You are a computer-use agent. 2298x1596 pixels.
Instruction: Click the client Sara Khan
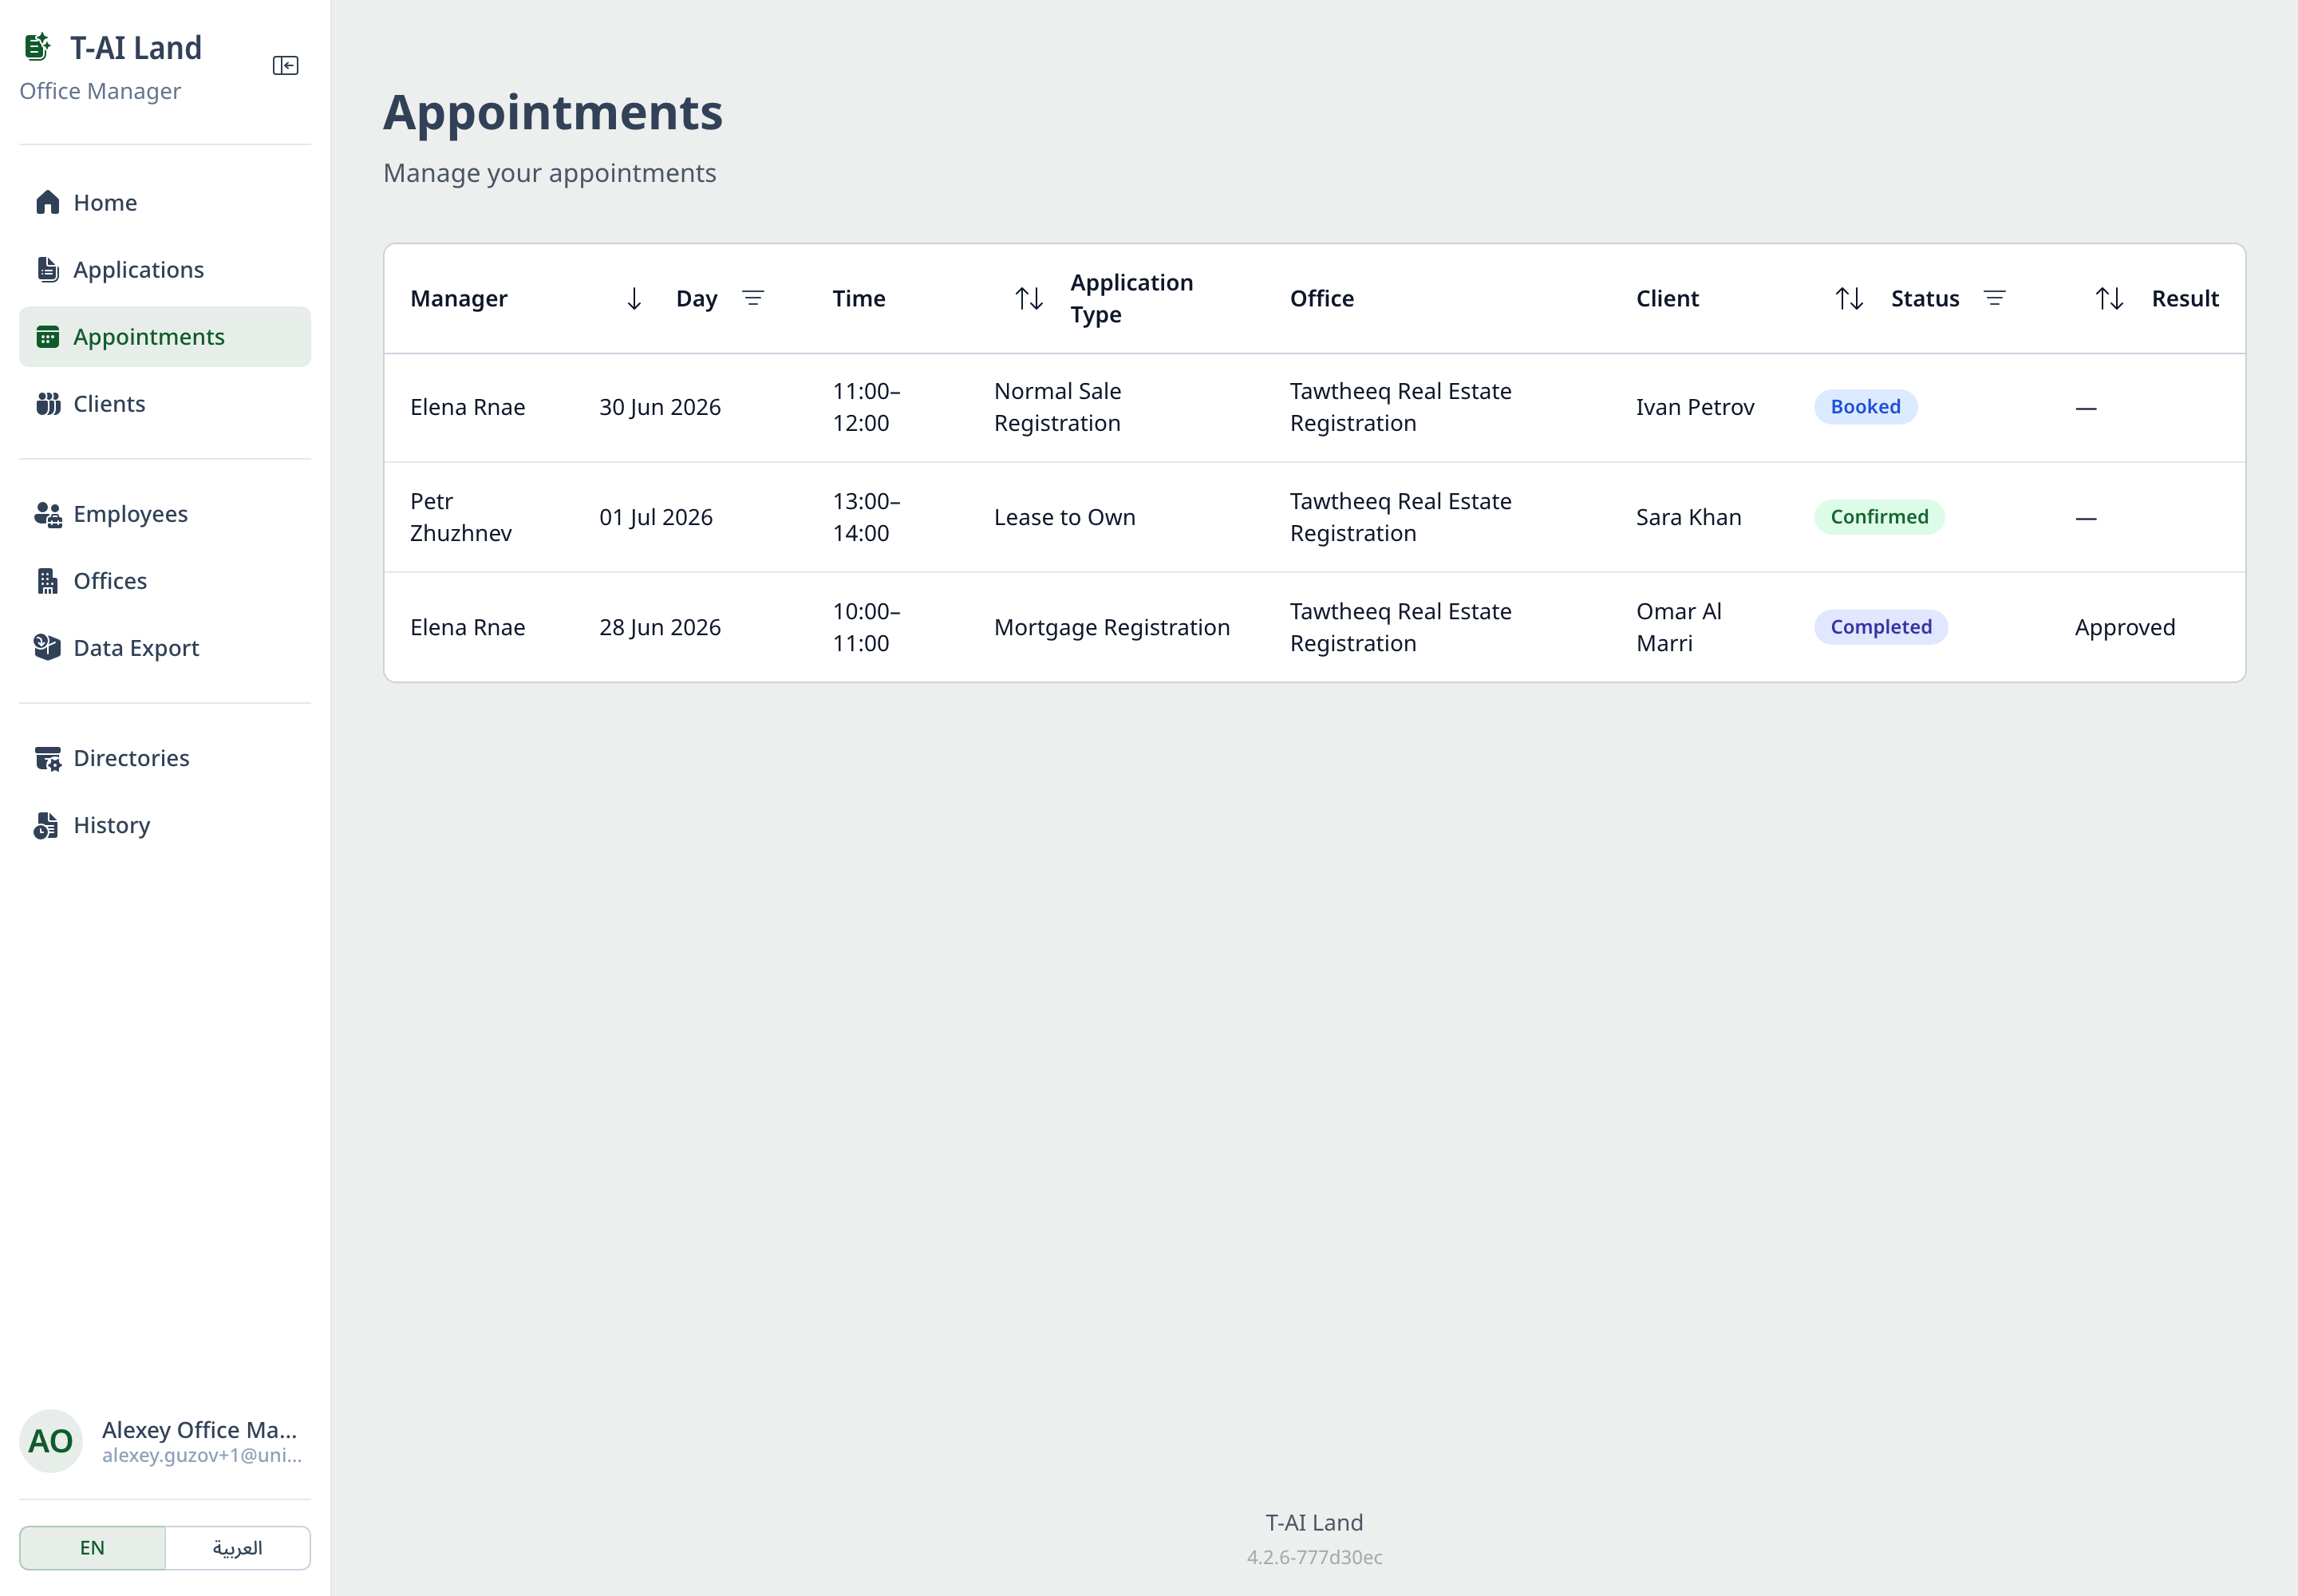pos(1689,517)
